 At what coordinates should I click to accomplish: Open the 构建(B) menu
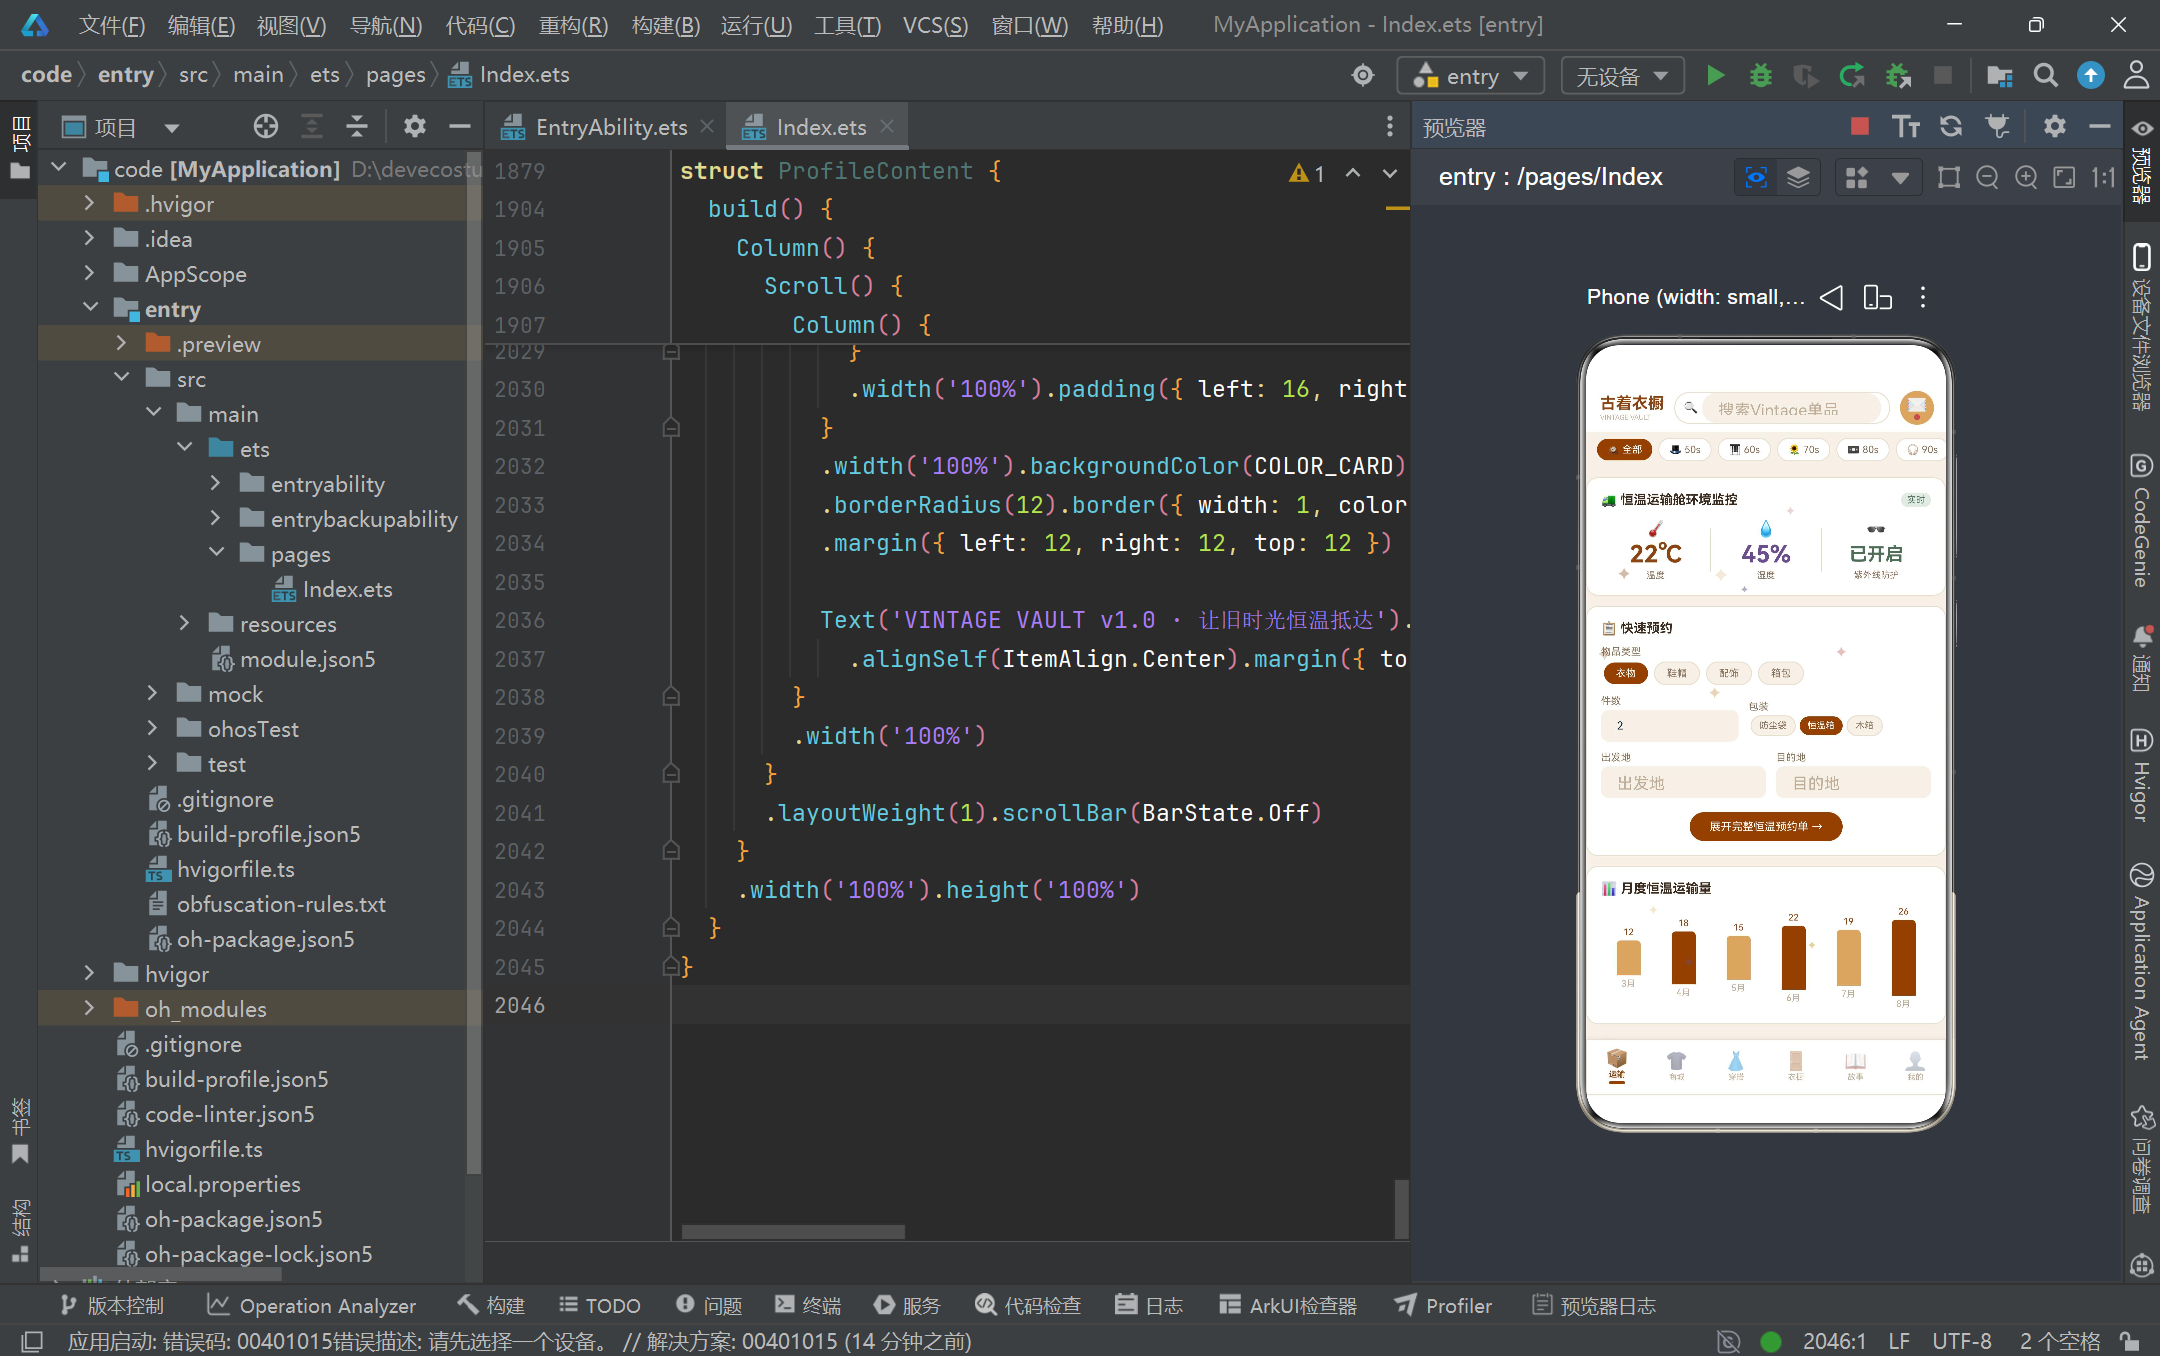click(665, 25)
